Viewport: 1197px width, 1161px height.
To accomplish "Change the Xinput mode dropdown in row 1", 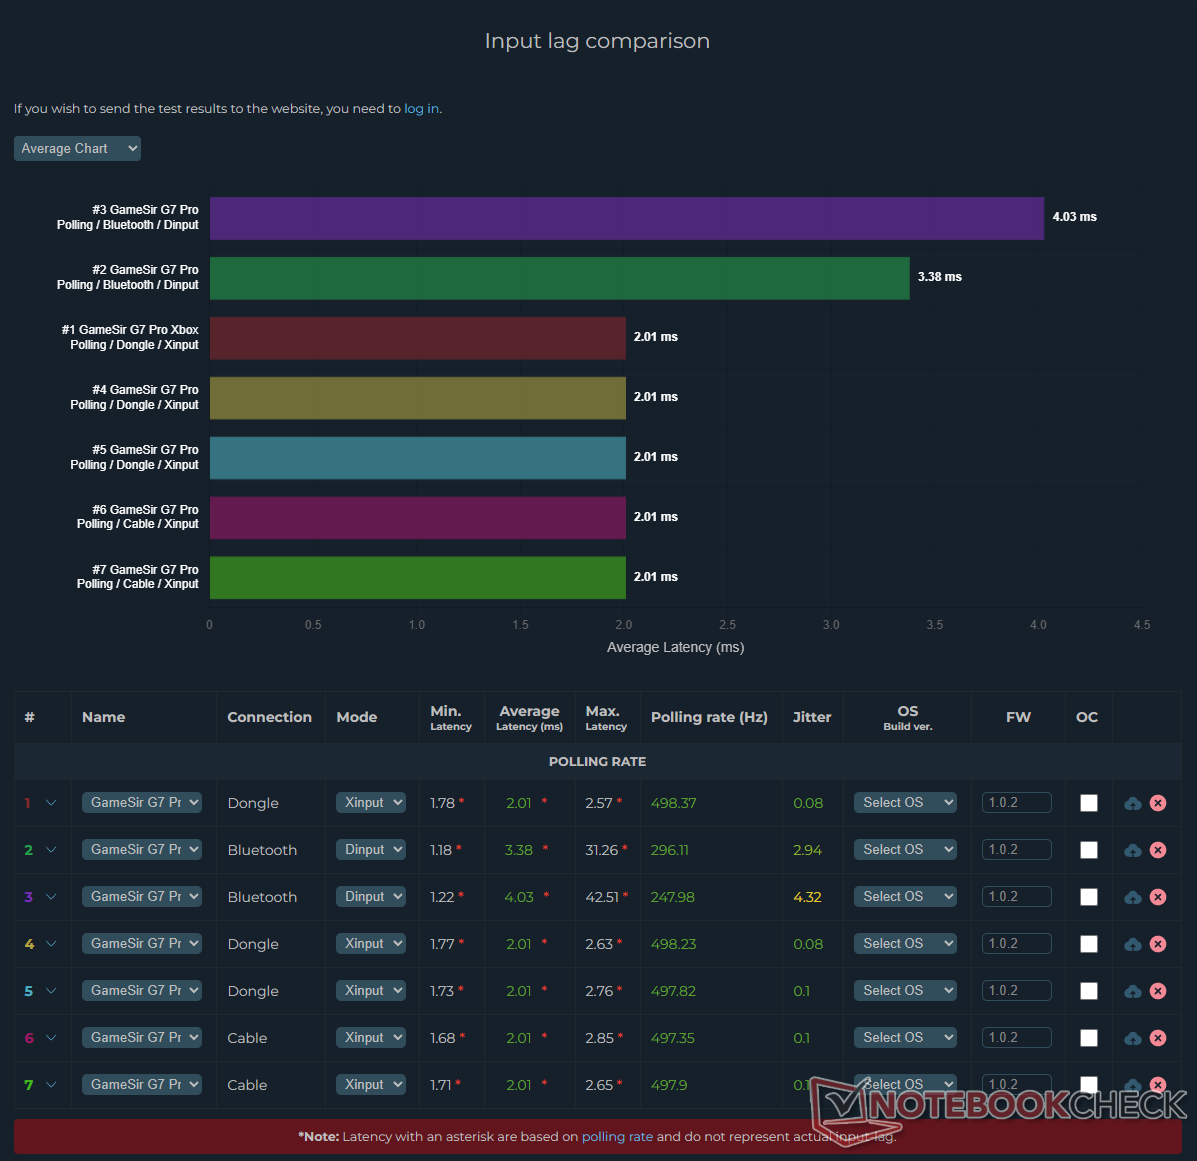I will click(371, 802).
